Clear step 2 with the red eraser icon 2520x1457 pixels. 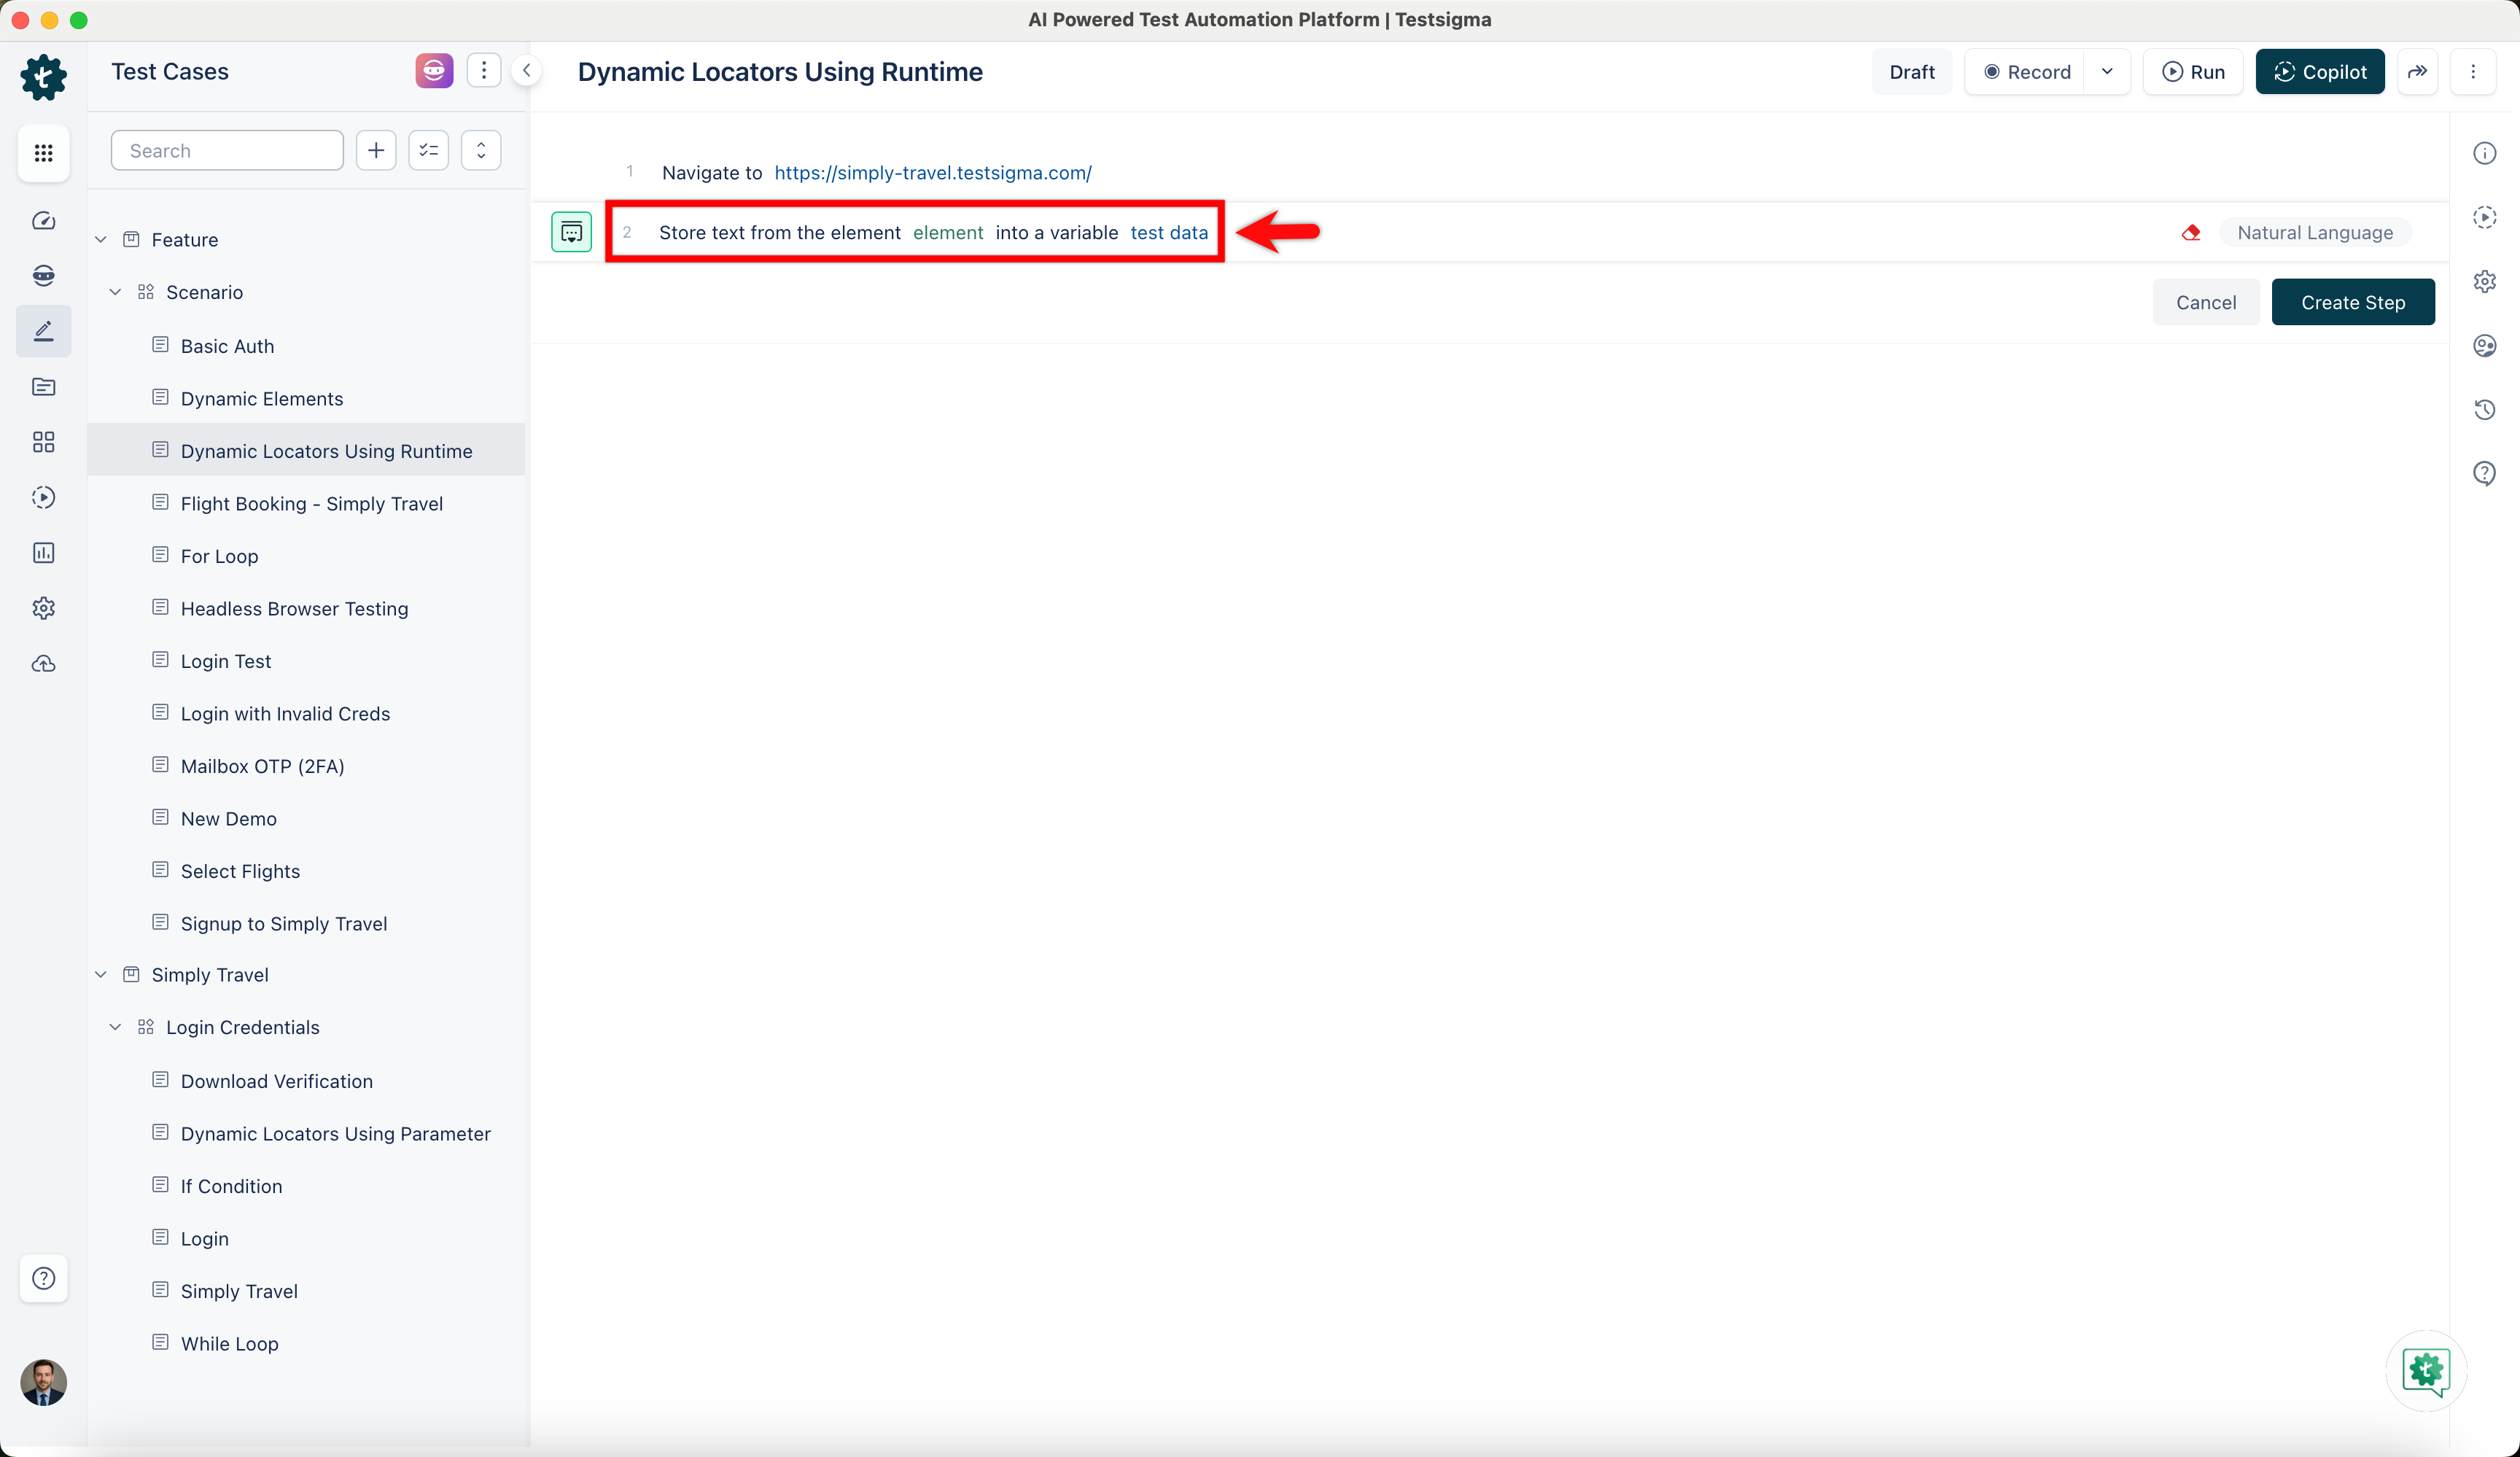coord(2191,232)
